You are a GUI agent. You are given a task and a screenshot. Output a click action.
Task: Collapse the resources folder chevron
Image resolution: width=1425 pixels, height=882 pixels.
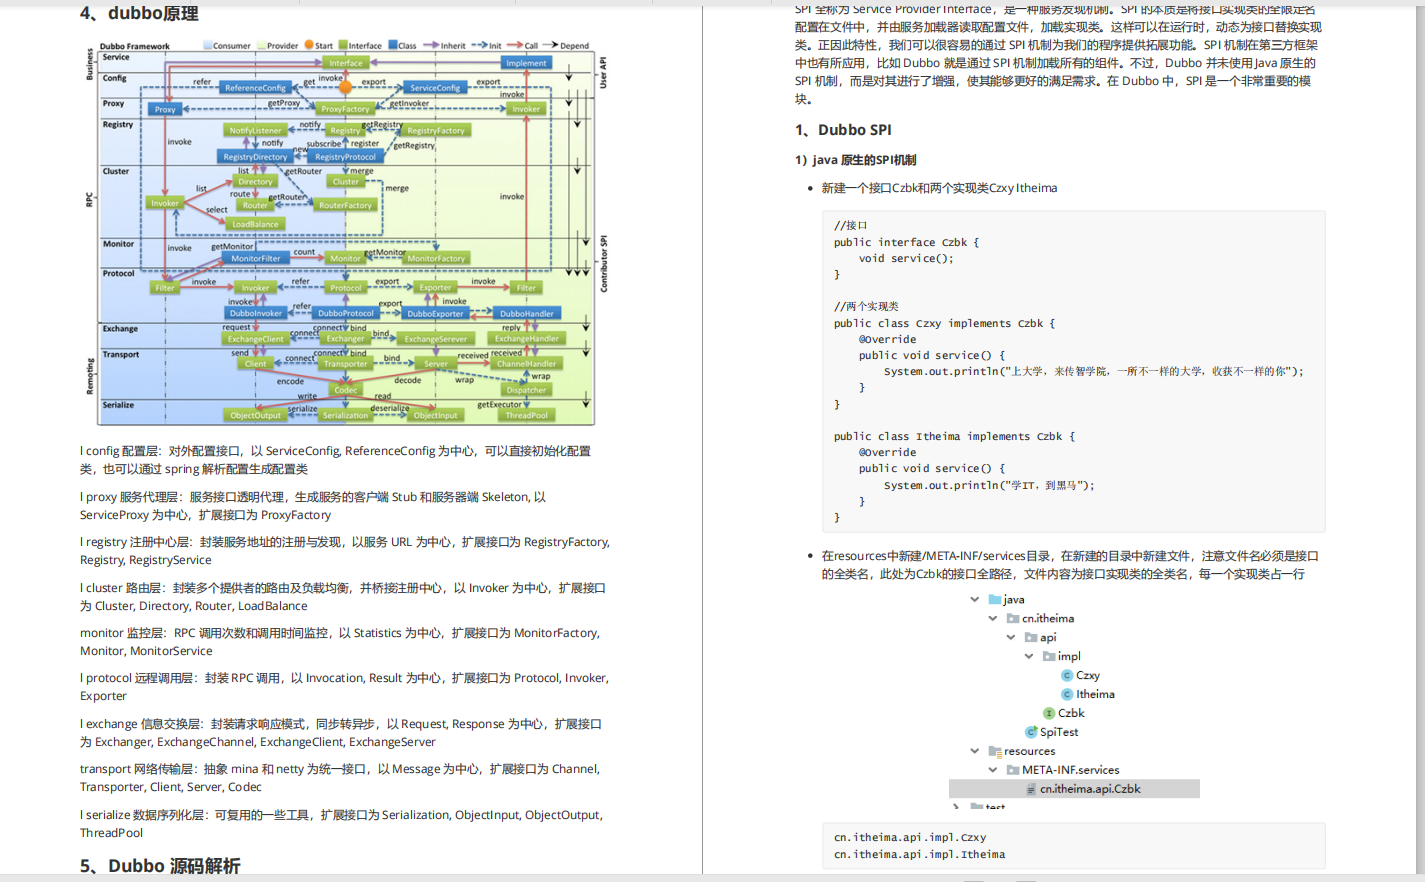pyautogui.click(x=974, y=752)
